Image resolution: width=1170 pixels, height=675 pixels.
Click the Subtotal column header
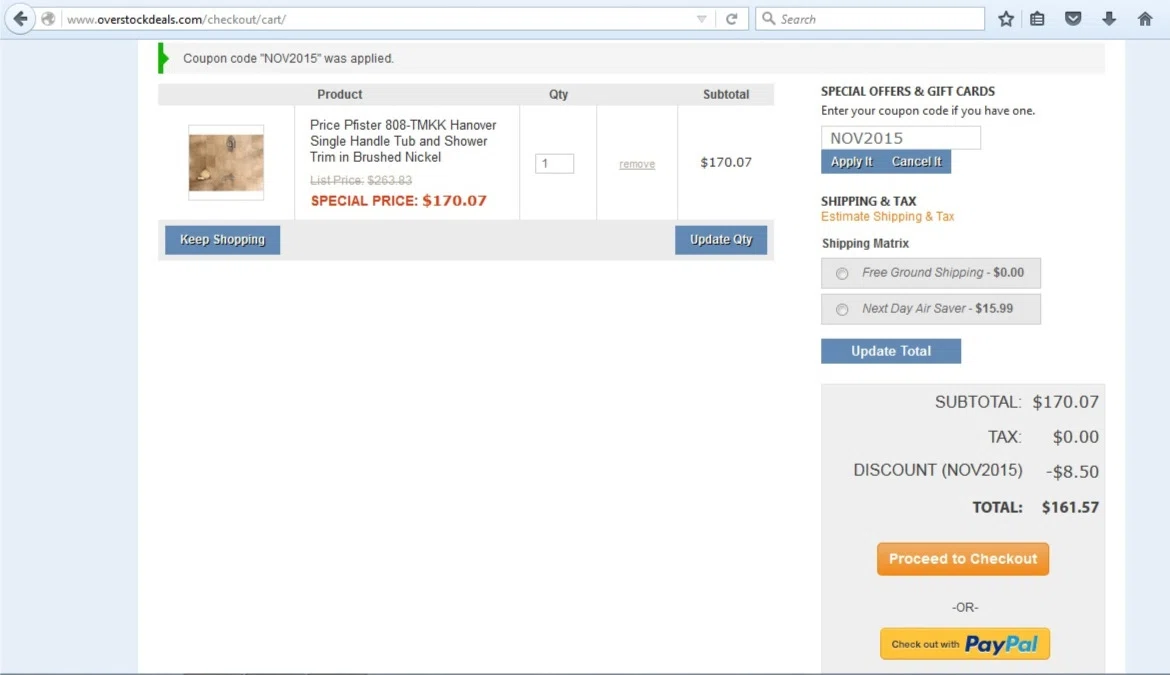[725, 94]
